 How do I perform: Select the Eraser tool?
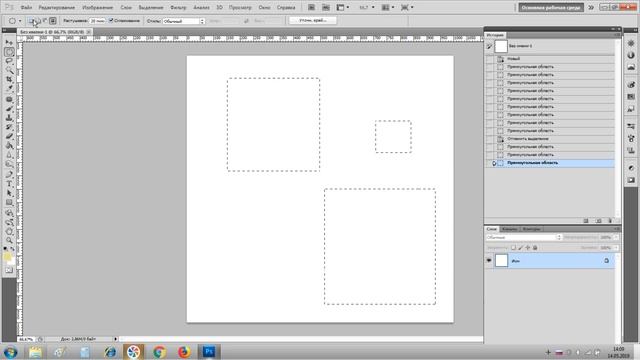pyautogui.click(x=9, y=136)
